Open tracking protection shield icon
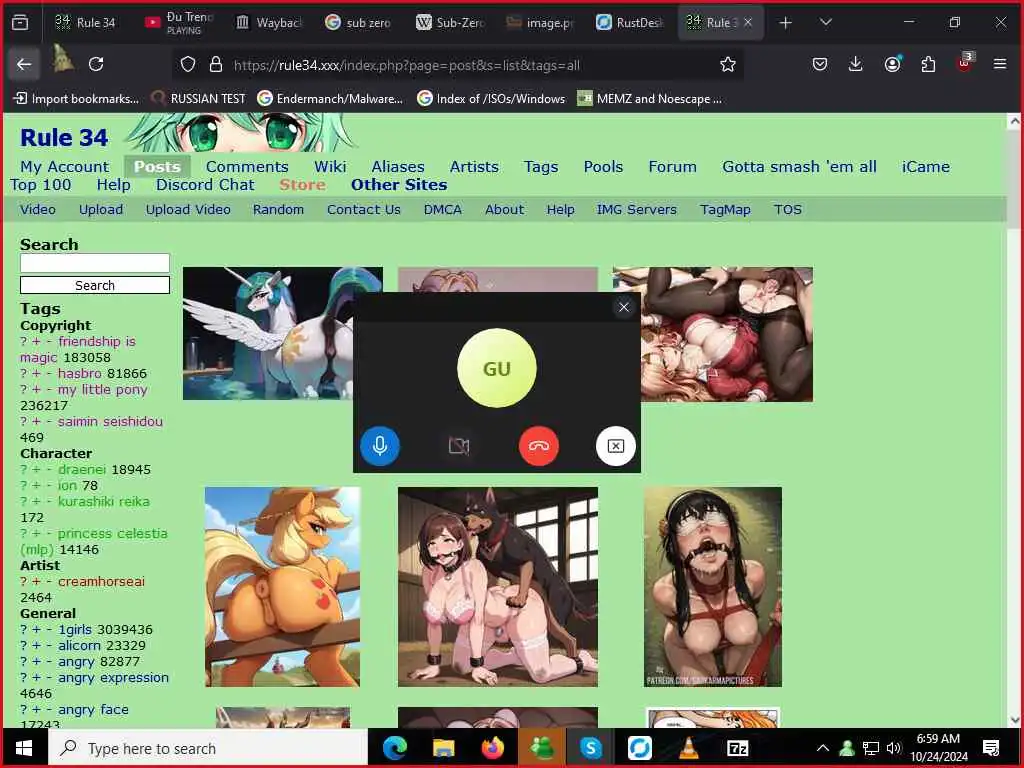The width and height of the screenshot is (1024, 768). (x=188, y=64)
